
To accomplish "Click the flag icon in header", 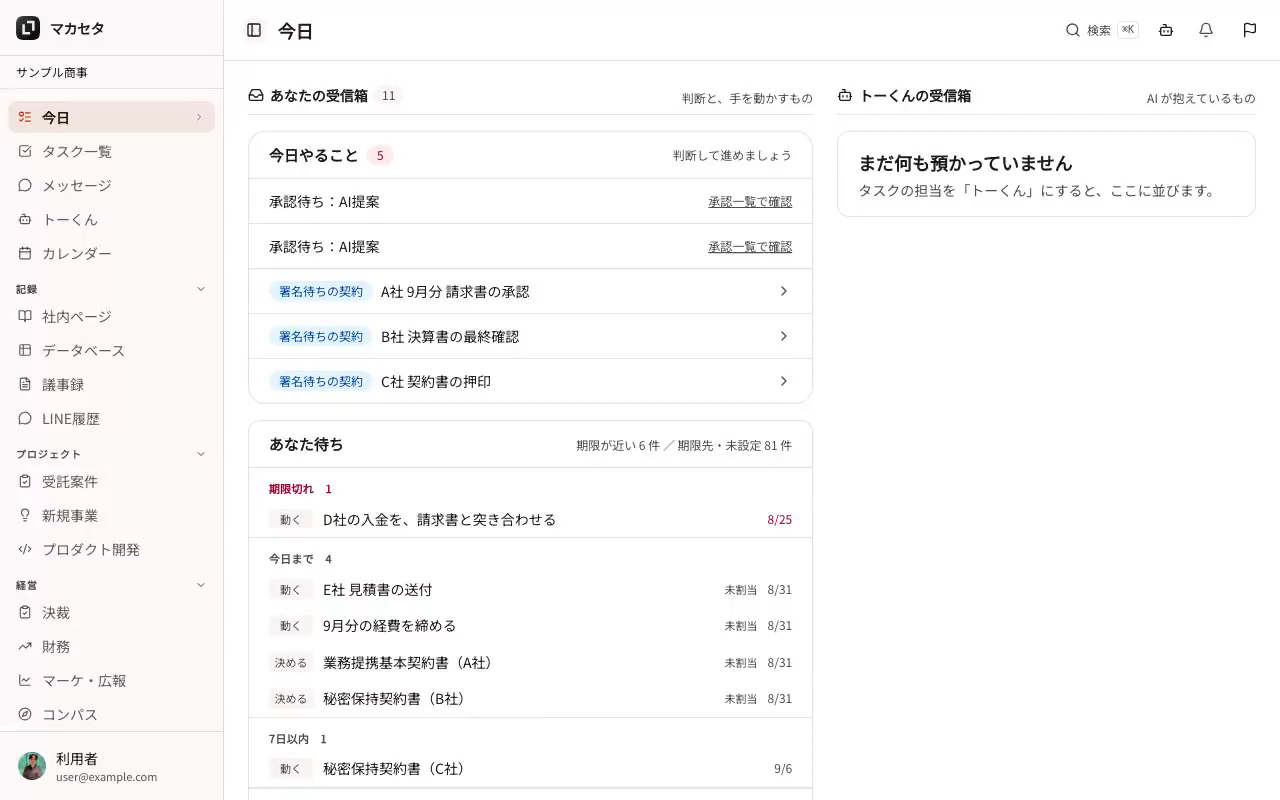I will point(1250,30).
